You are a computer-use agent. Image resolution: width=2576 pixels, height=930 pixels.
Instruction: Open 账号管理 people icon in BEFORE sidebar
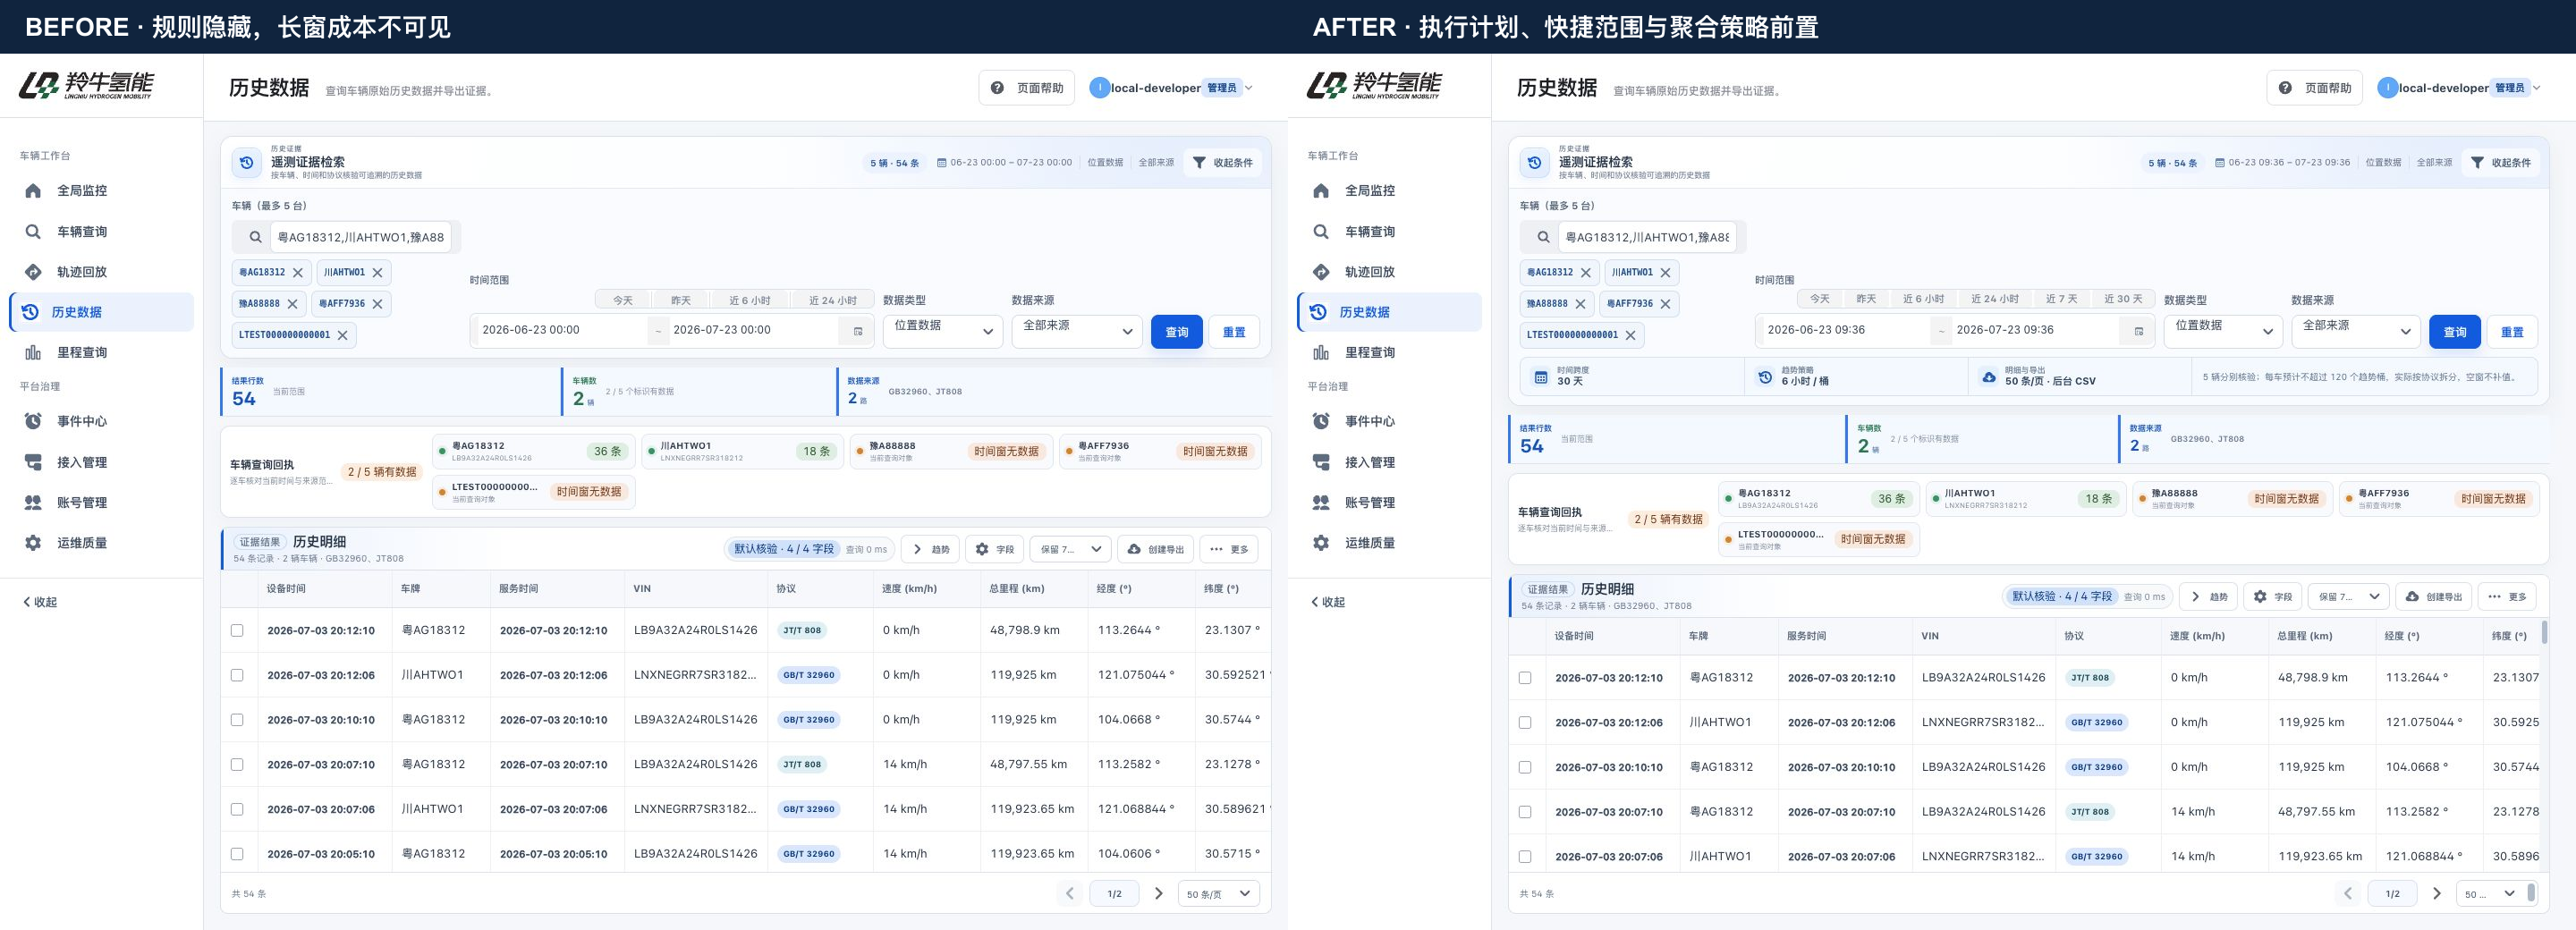(x=33, y=502)
